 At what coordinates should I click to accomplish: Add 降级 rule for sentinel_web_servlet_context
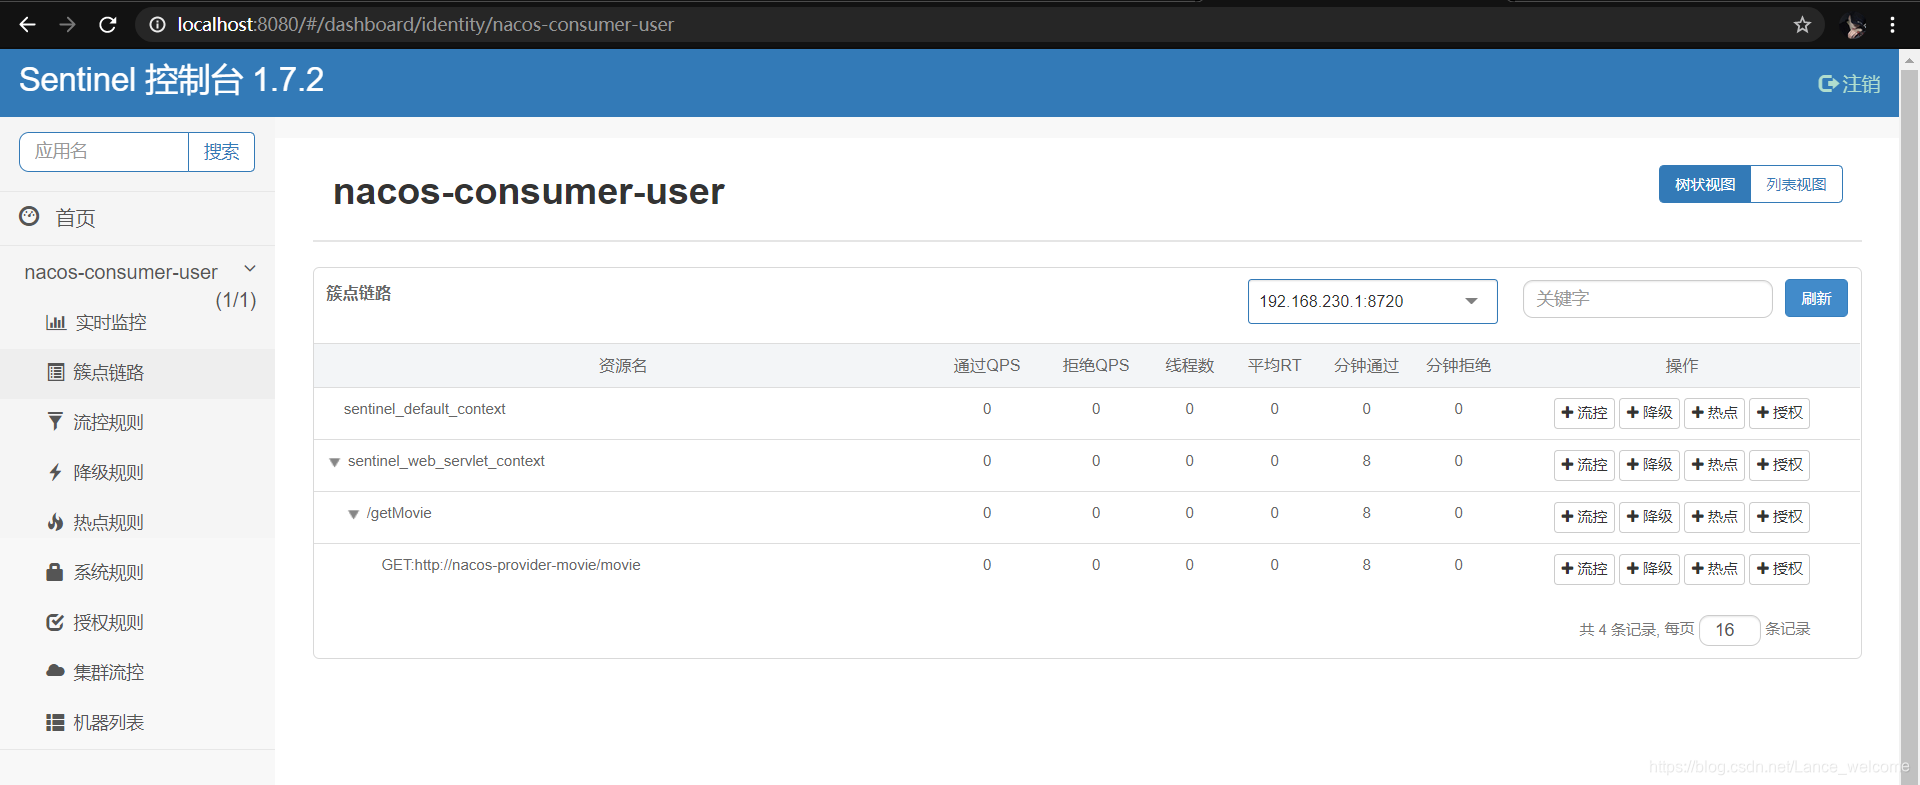tap(1649, 465)
